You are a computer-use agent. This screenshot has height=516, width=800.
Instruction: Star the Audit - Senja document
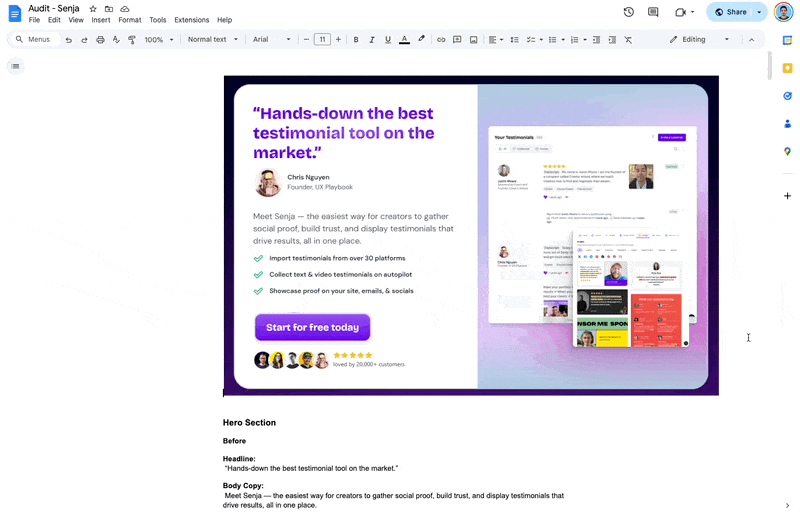[93, 9]
